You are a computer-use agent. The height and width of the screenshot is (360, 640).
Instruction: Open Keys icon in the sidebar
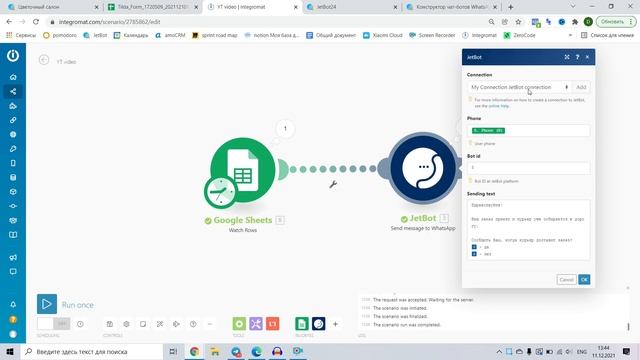[x=13, y=149]
